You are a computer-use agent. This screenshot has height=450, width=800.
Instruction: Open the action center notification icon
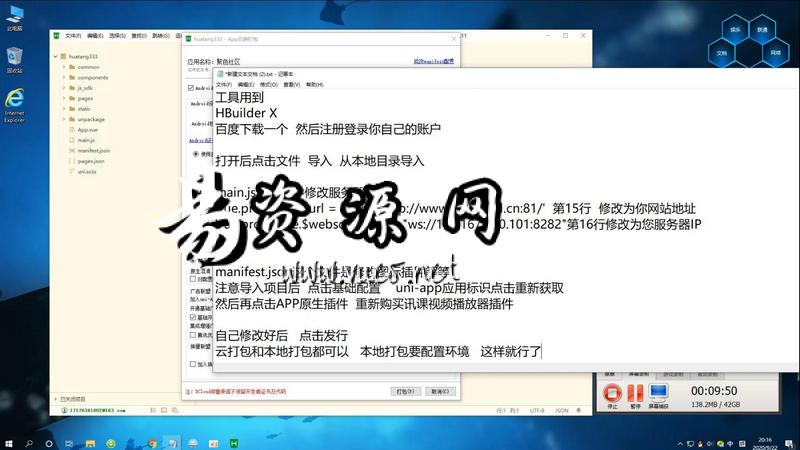pyautogui.click(x=789, y=444)
